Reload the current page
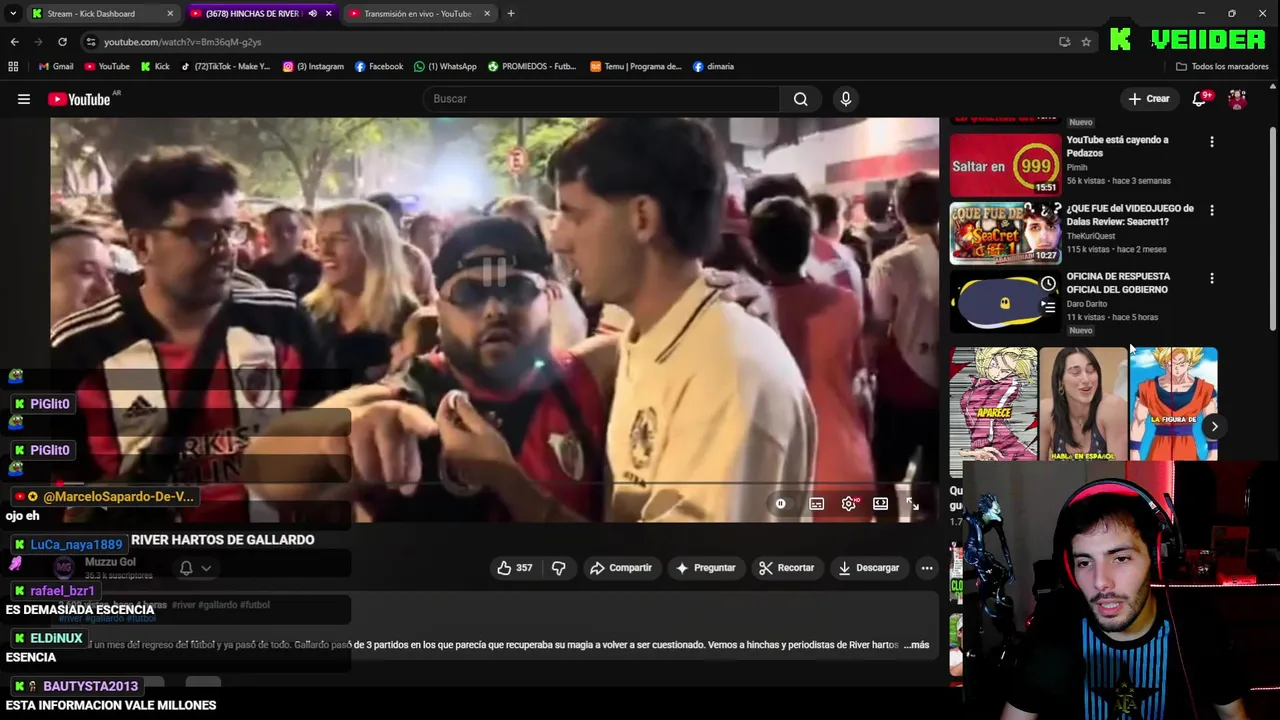1280x720 pixels. coord(62,42)
